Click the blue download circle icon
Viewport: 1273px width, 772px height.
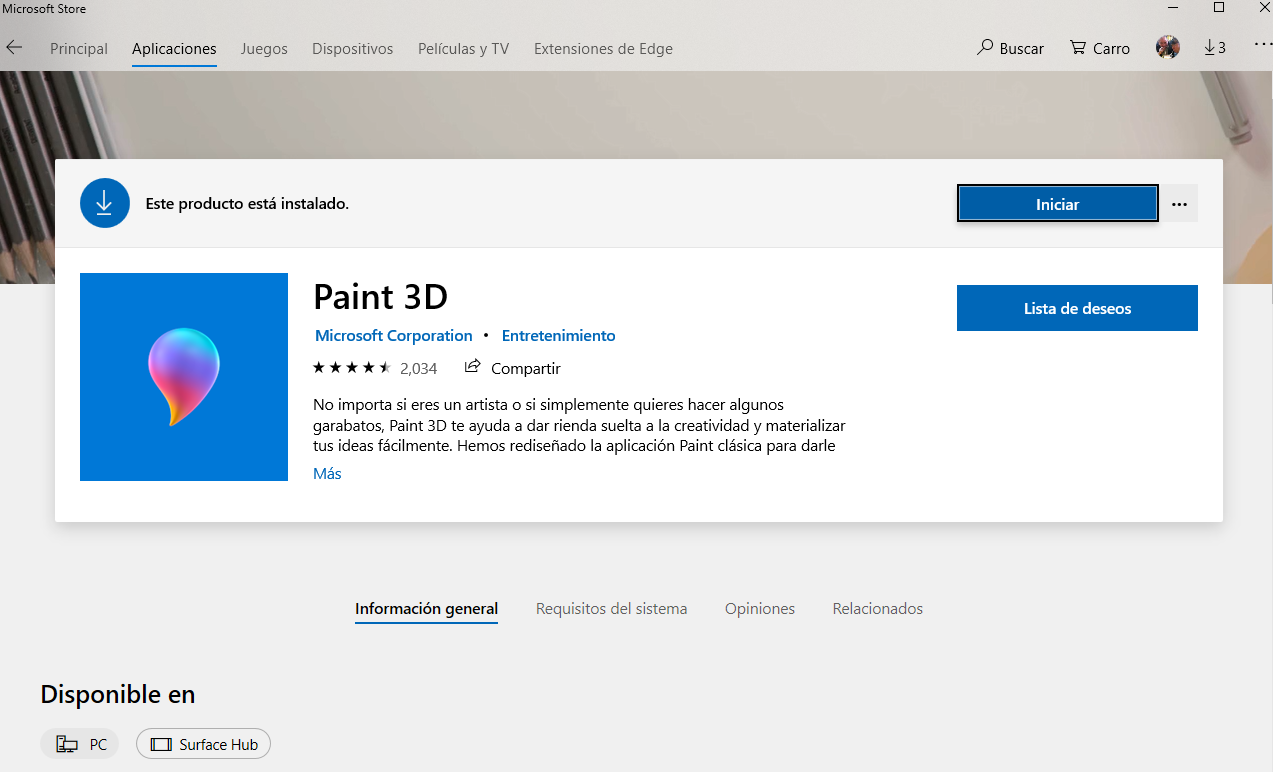pos(105,203)
